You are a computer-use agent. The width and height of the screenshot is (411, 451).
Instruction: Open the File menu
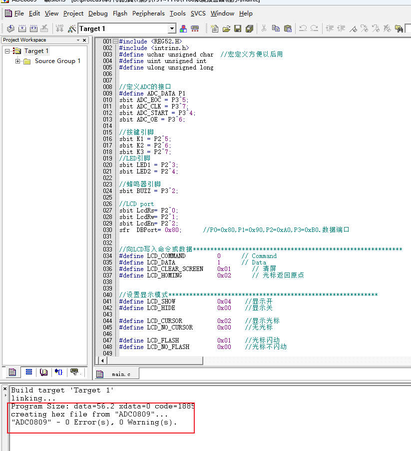[19, 13]
